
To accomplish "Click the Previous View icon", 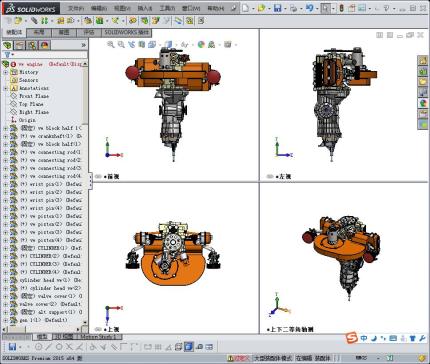I will tap(132, 44).
